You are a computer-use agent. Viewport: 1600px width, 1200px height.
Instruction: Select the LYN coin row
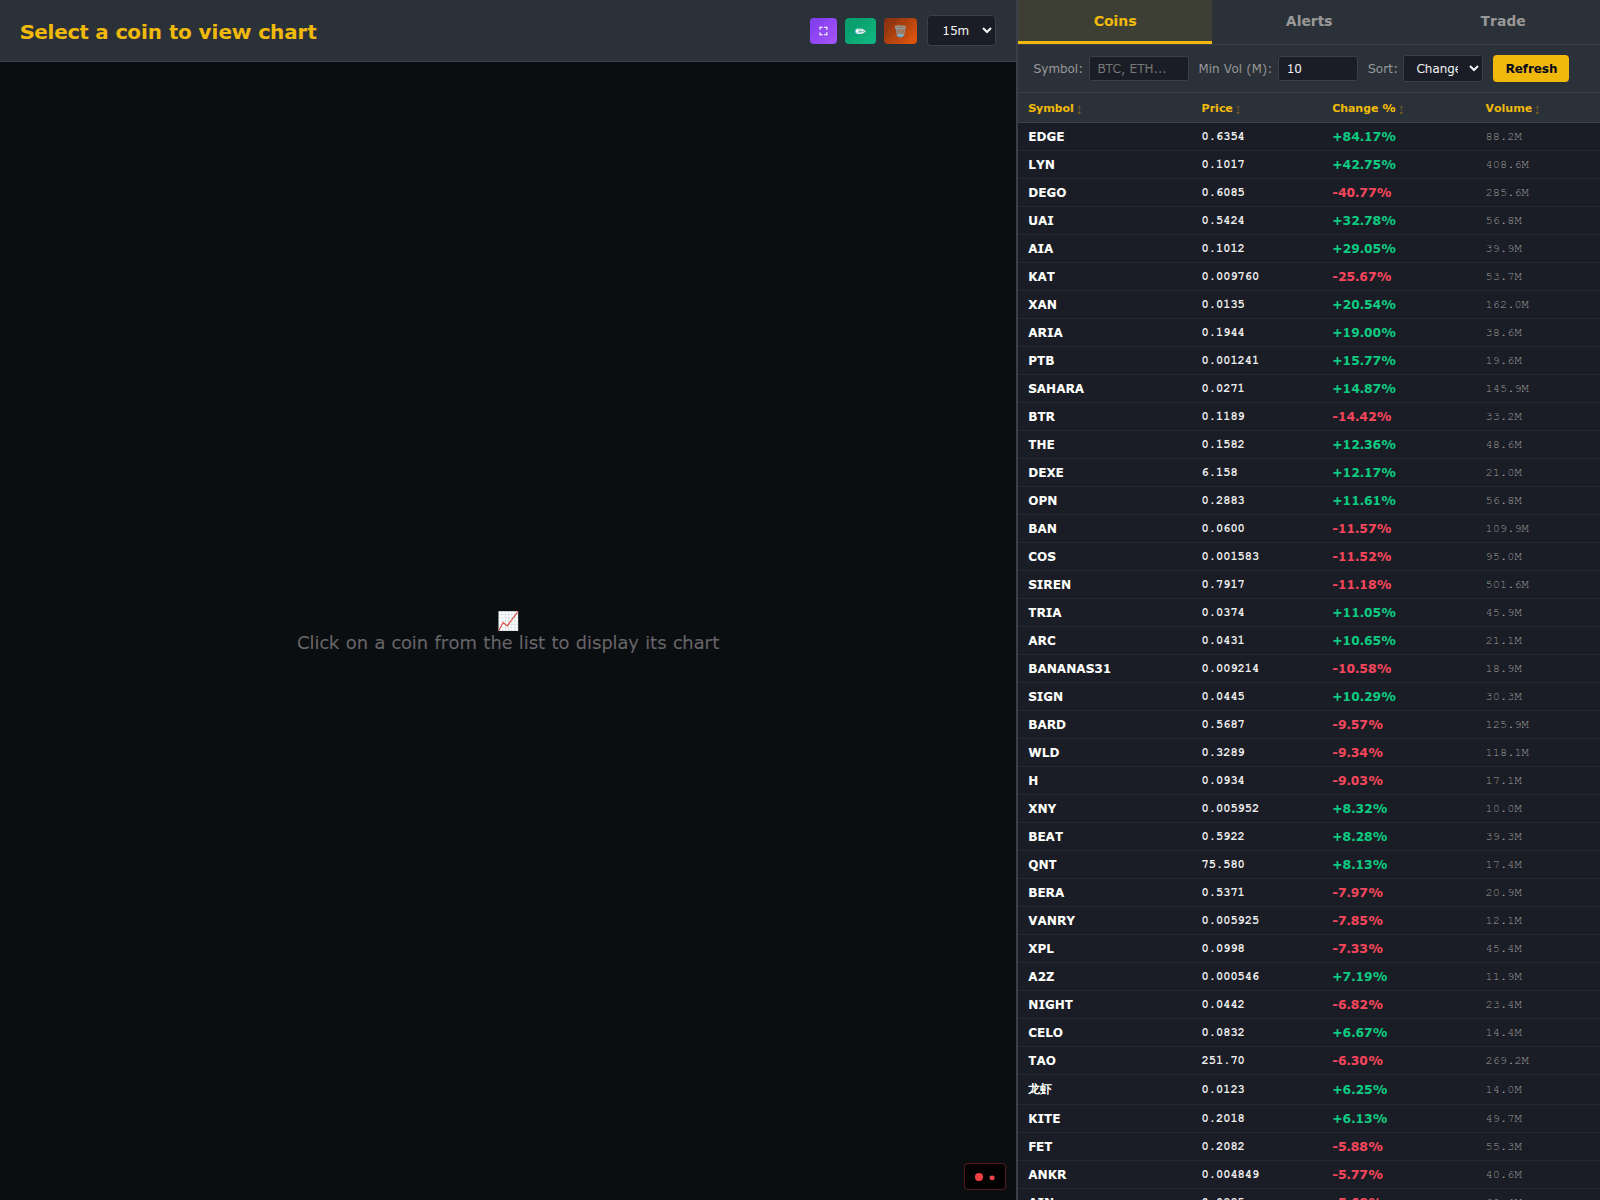click(1309, 165)
